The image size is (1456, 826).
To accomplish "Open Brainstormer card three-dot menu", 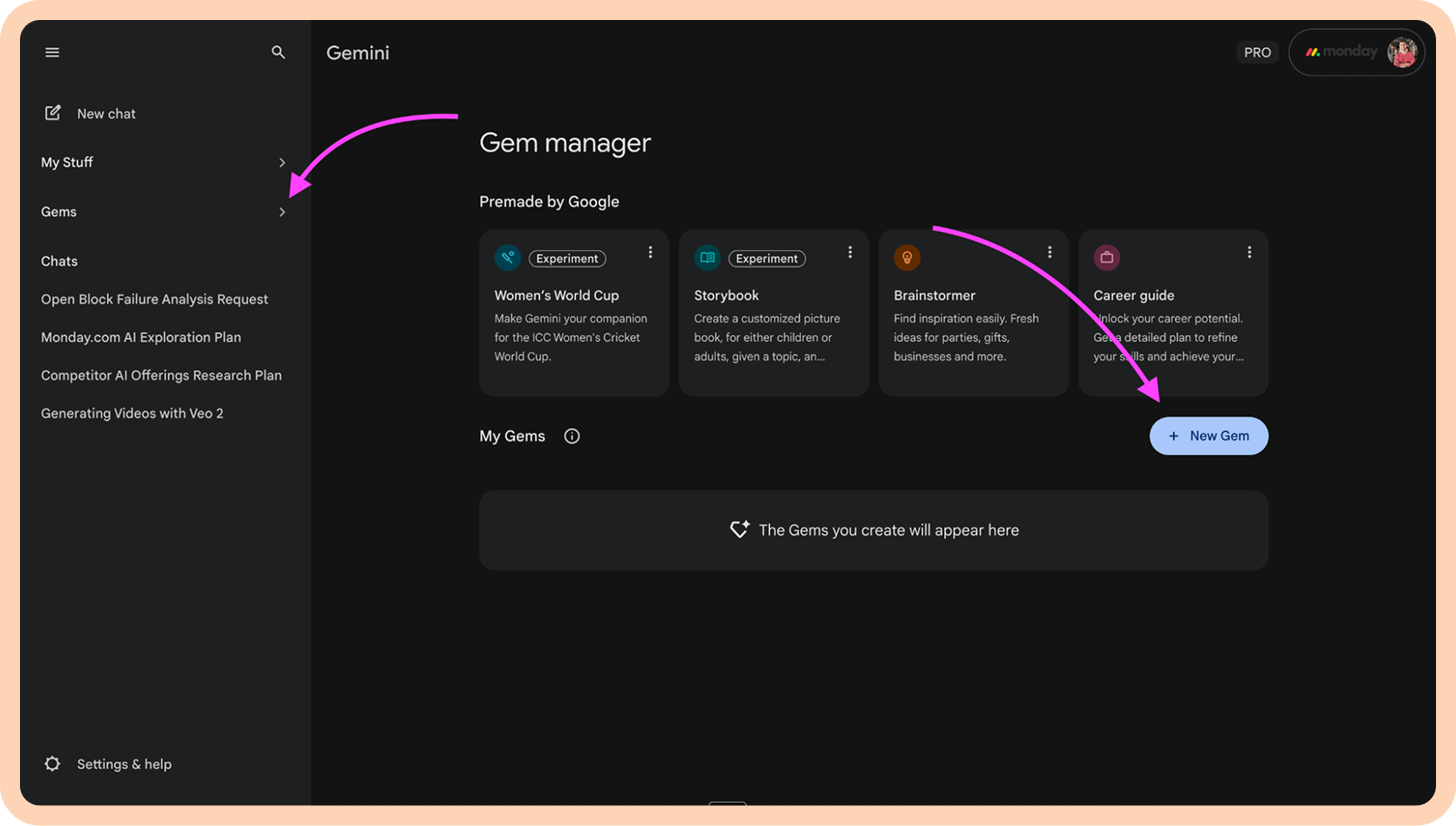I will (1050, 252).
